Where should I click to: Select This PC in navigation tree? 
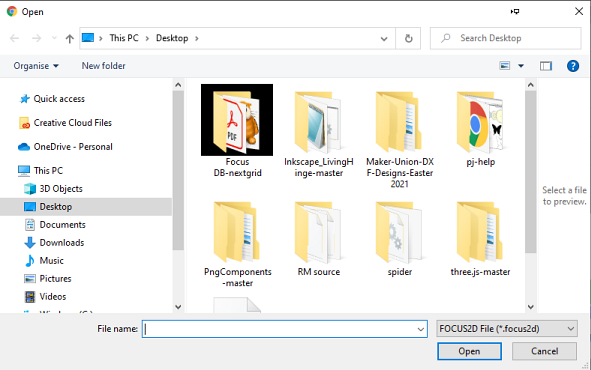pos(48,171)
